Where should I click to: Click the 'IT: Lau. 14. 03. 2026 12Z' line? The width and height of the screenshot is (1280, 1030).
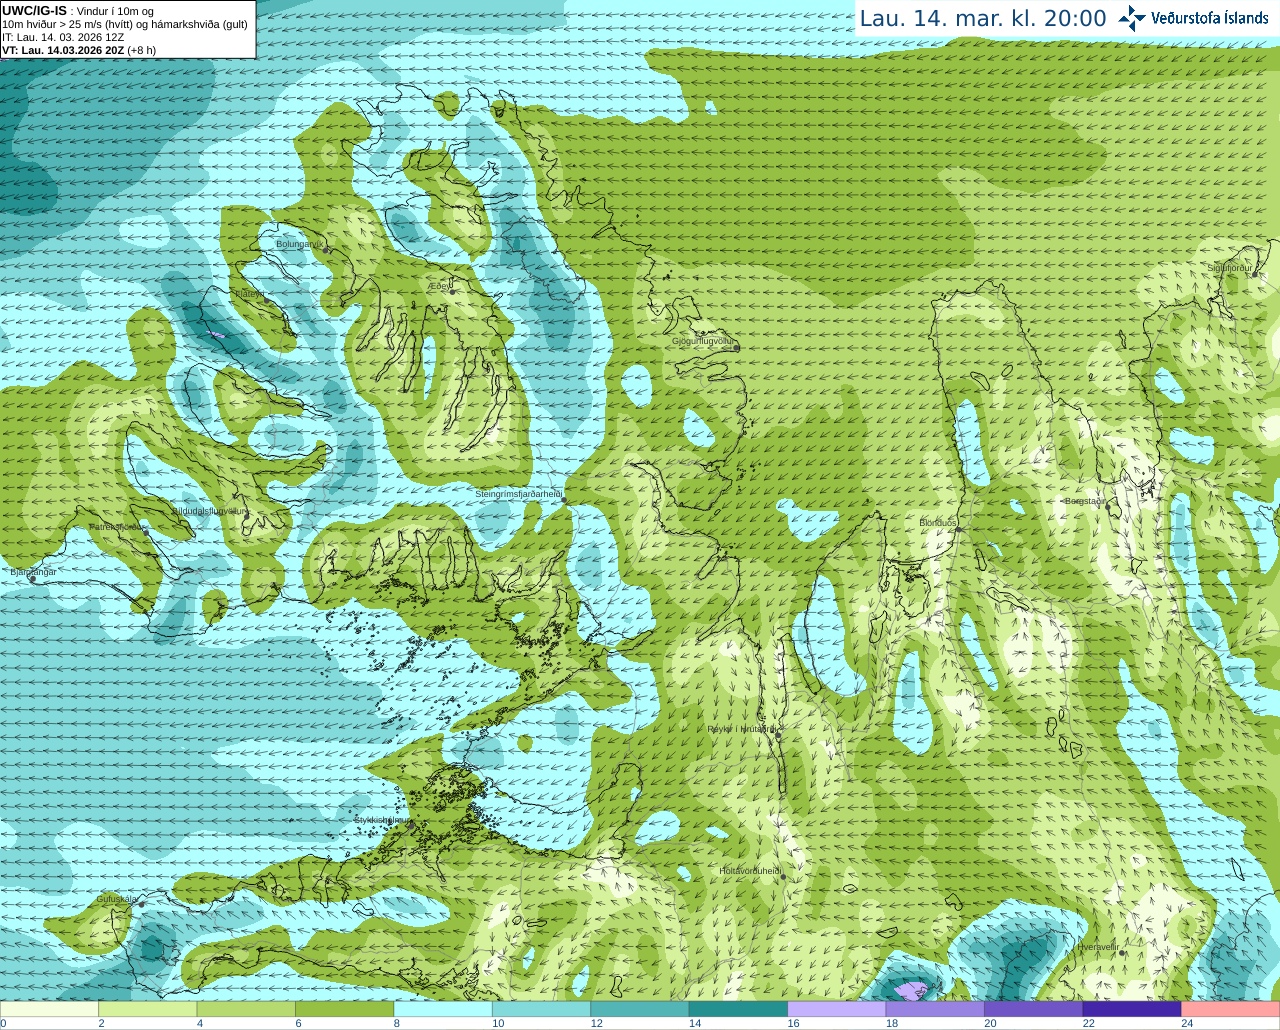click(63, 37)
